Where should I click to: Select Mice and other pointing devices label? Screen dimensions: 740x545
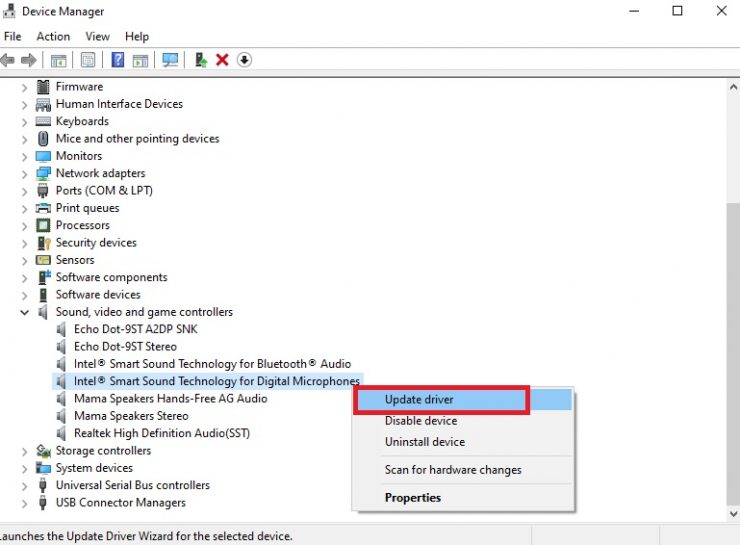[137, 139]
